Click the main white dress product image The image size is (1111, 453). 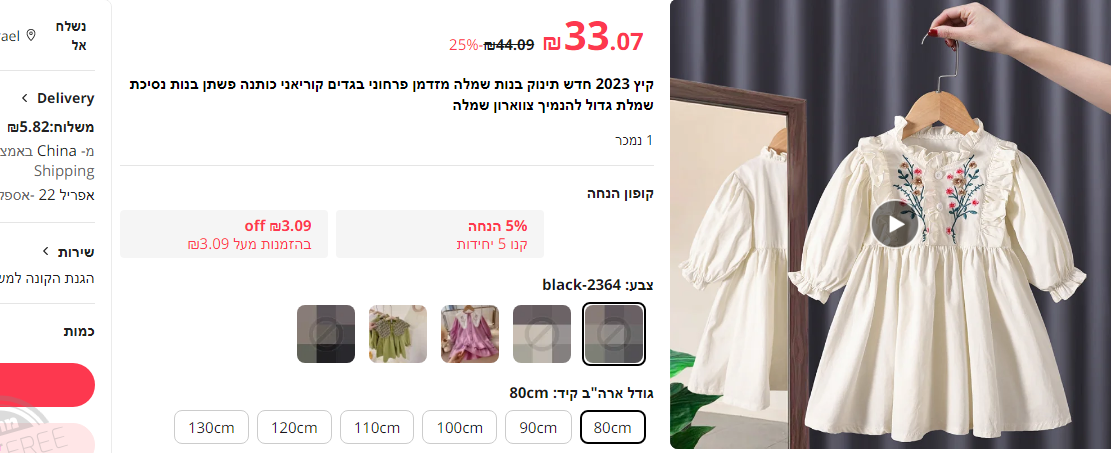pos(891,224)
